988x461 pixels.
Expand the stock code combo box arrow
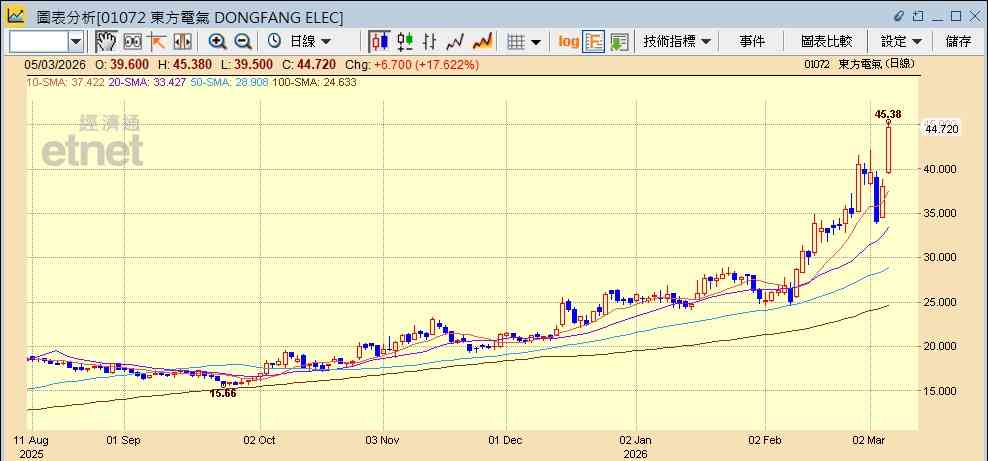pyautogui.click(x=76, y=42)
